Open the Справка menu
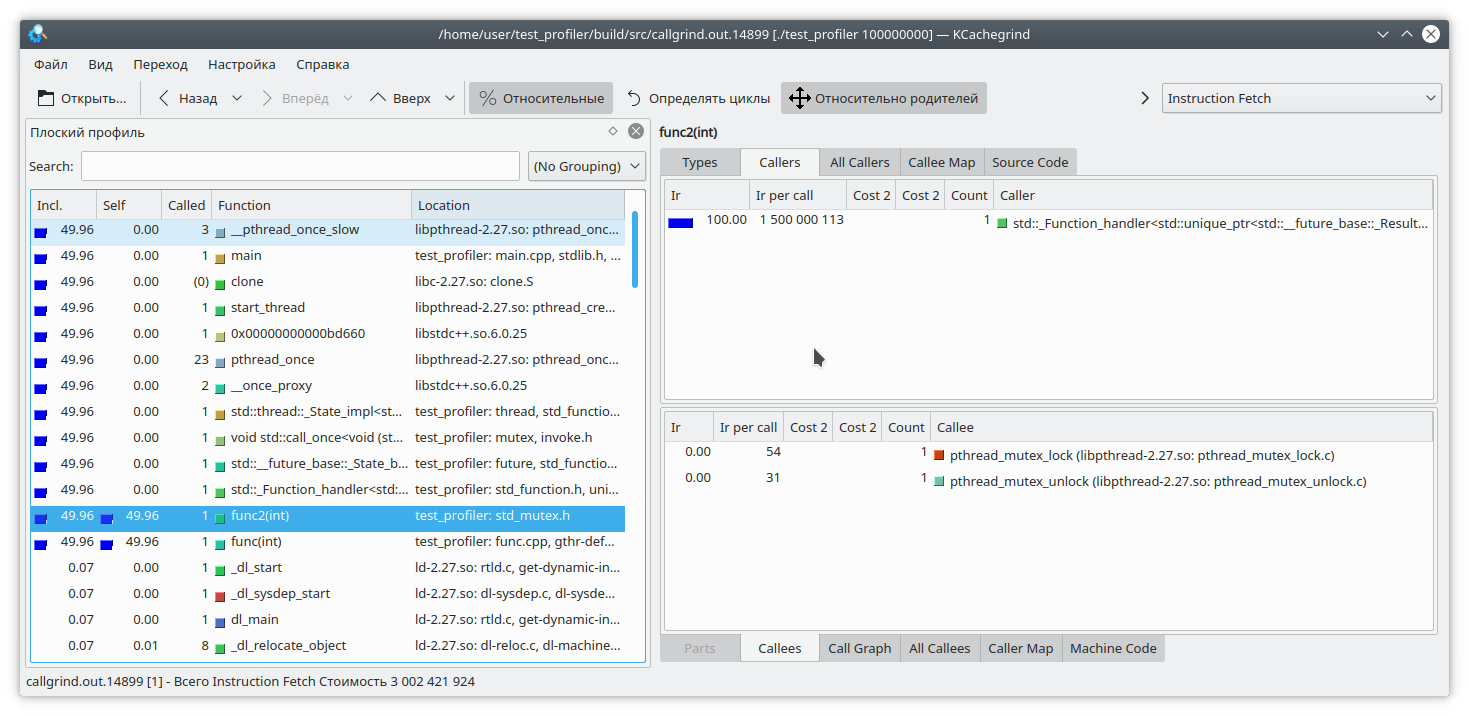This screenshot has width=1469, height=716. pyautogui.click(x=323, y=64)
